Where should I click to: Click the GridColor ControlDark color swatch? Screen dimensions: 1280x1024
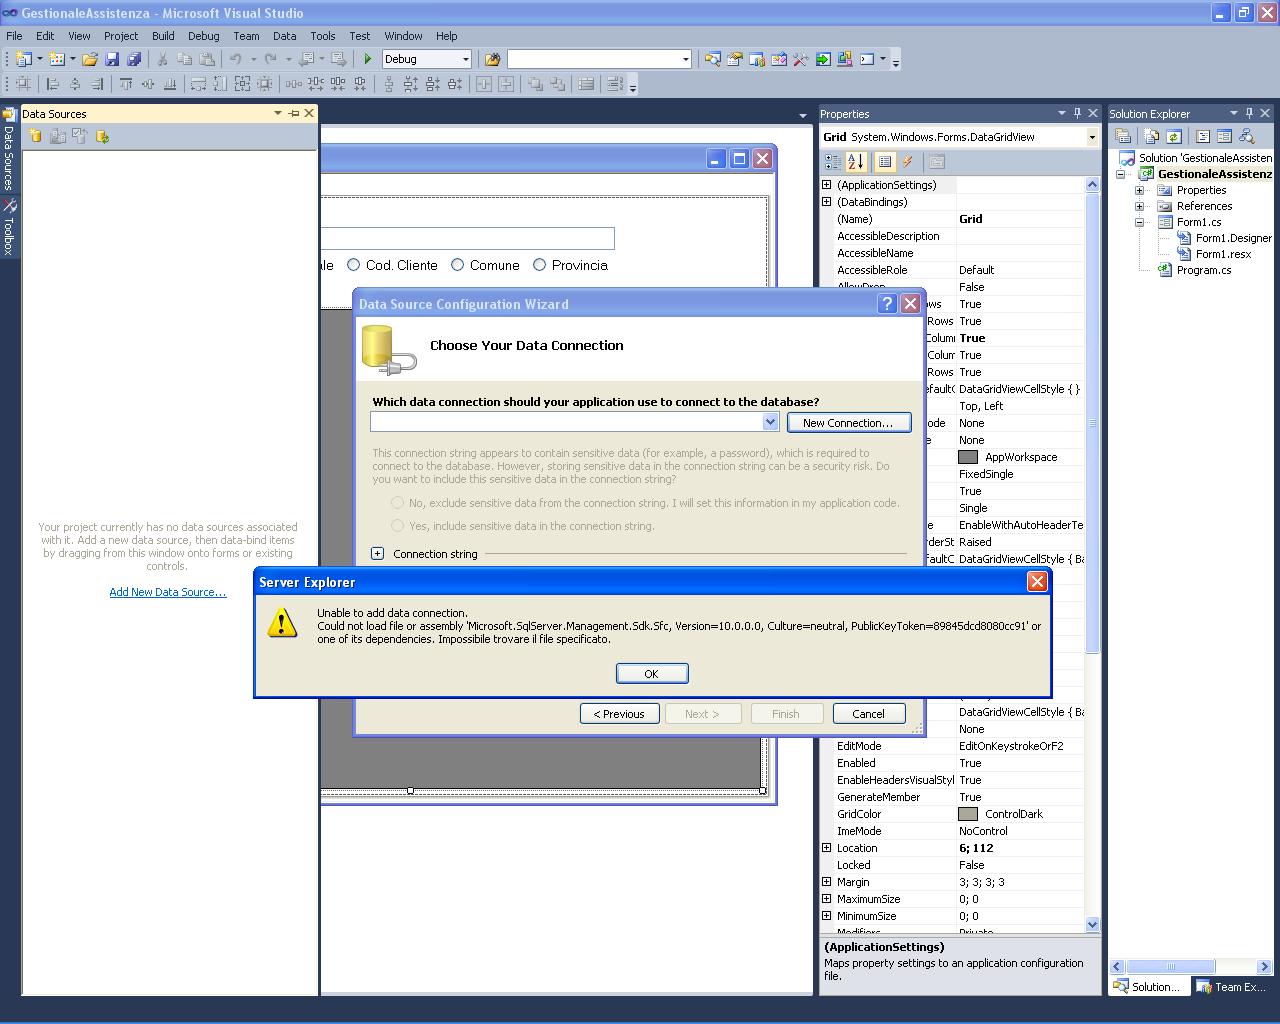click(x=968, y=814)
